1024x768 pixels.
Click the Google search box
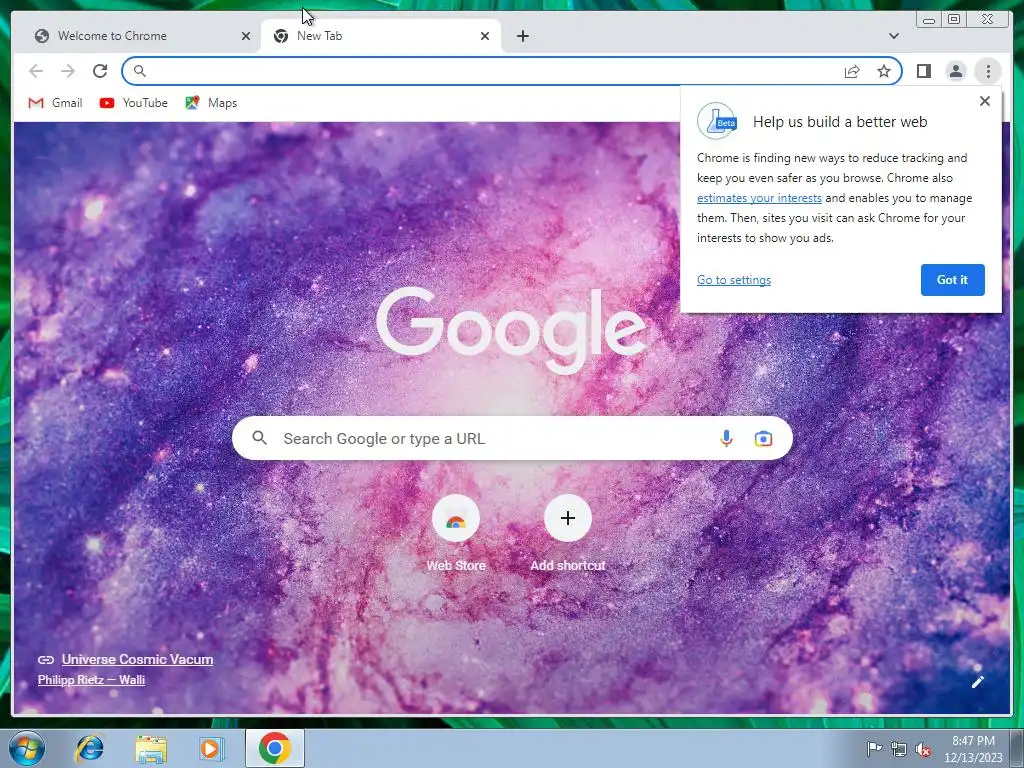point(512,438)
